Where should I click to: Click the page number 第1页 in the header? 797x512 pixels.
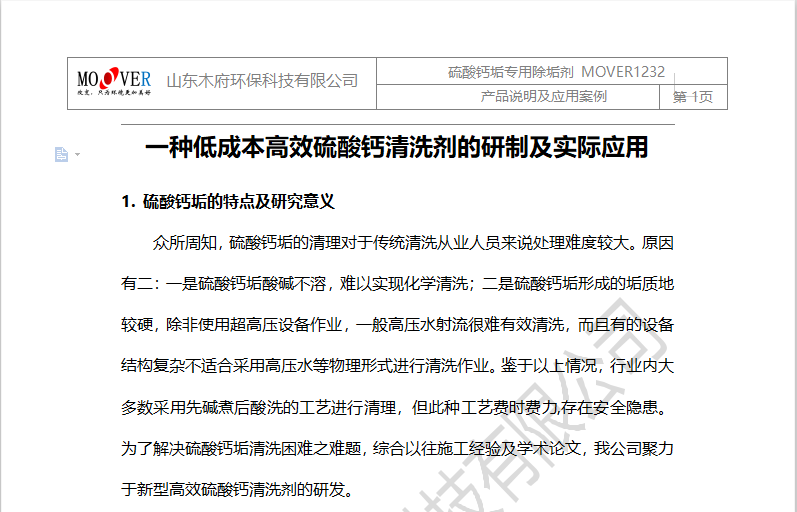coord(692,97)
